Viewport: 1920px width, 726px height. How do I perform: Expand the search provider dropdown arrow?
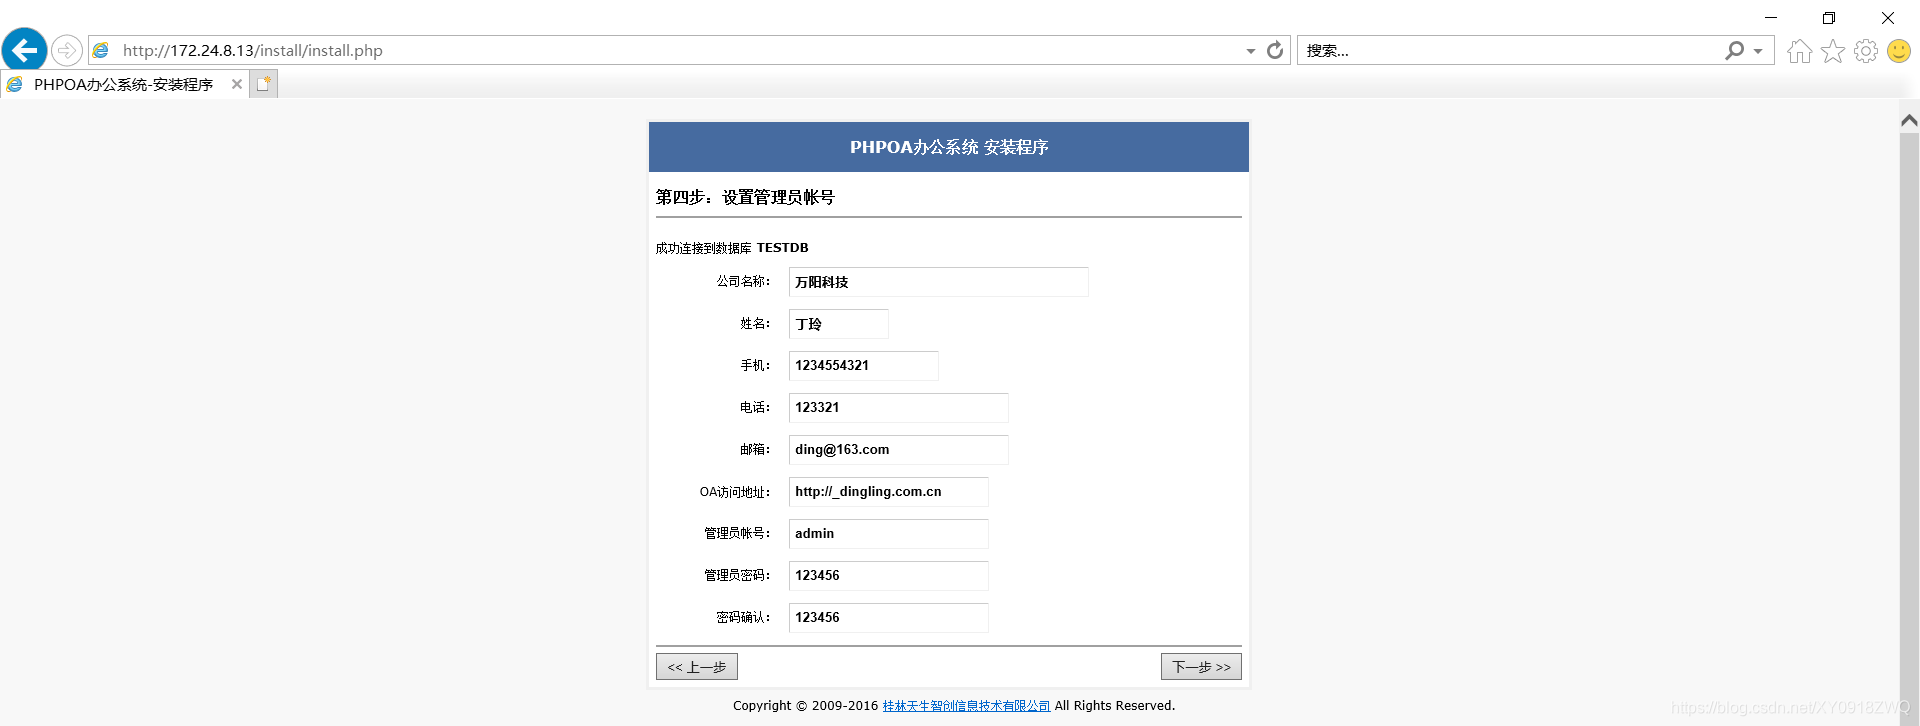coord(1758,51)
